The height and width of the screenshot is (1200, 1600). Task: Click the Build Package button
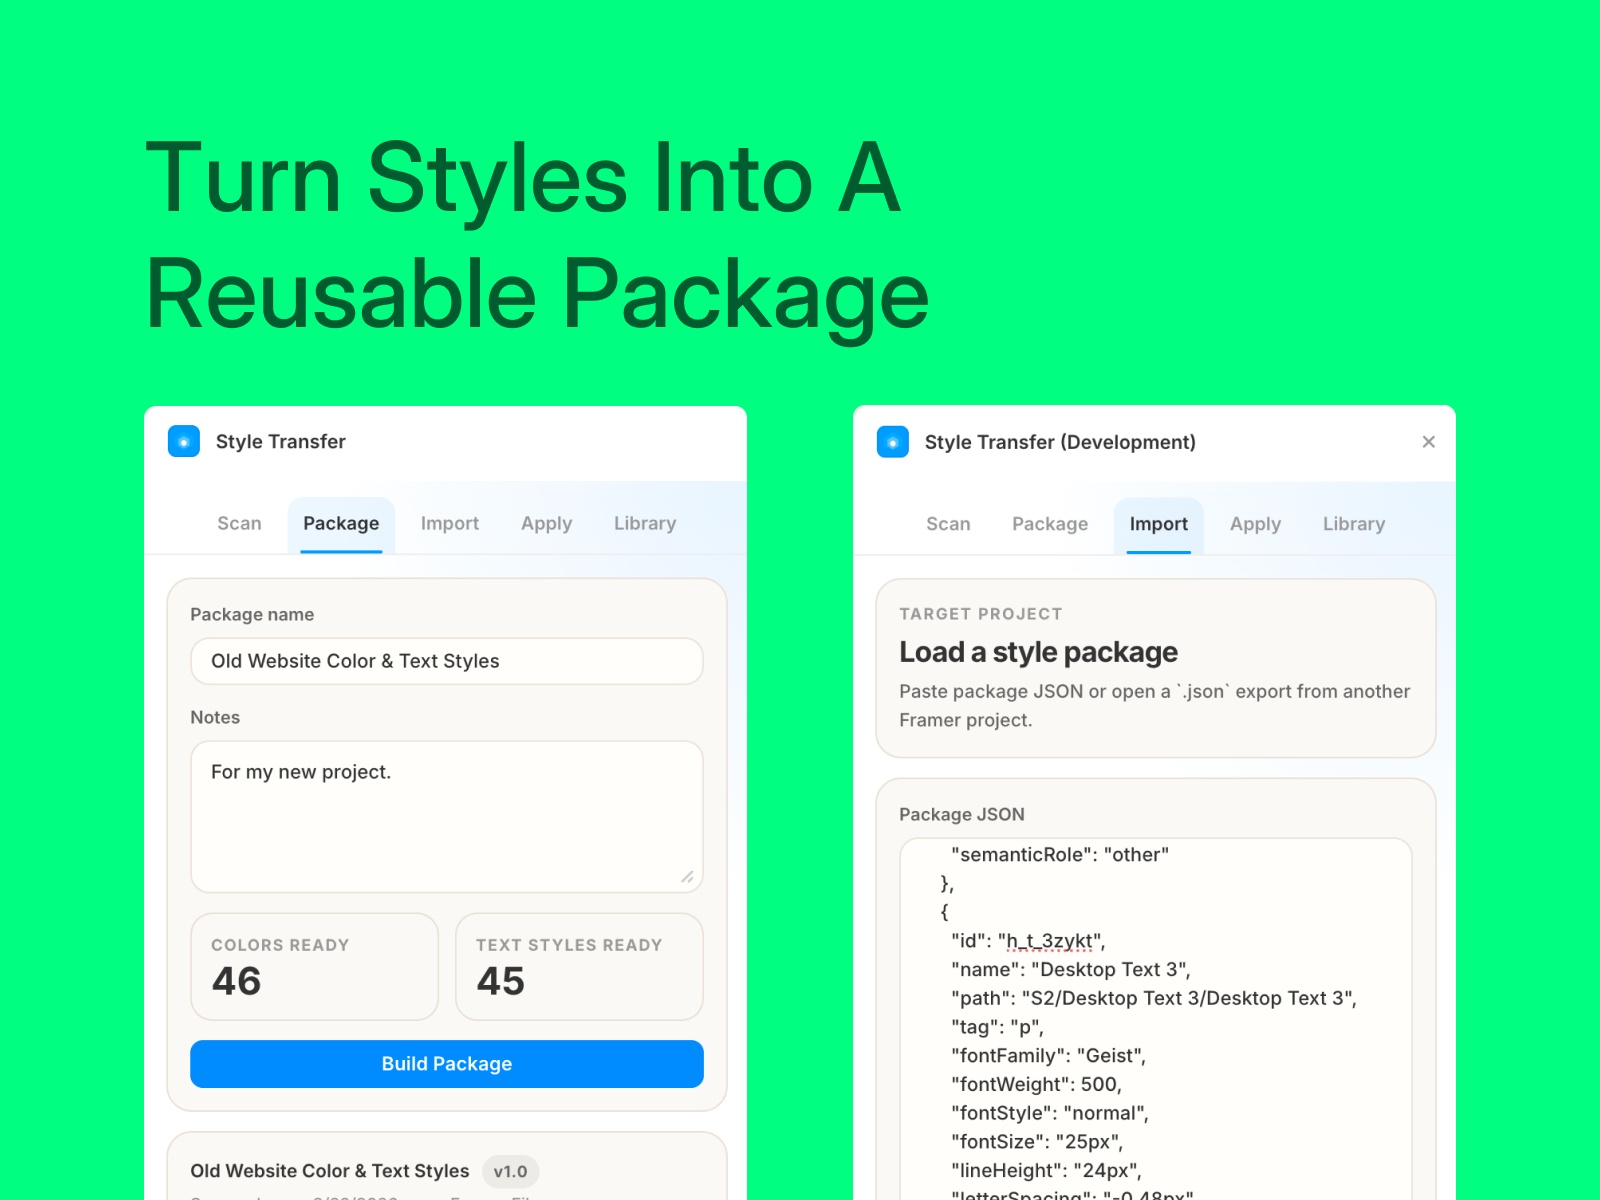tap(446, 1063)
